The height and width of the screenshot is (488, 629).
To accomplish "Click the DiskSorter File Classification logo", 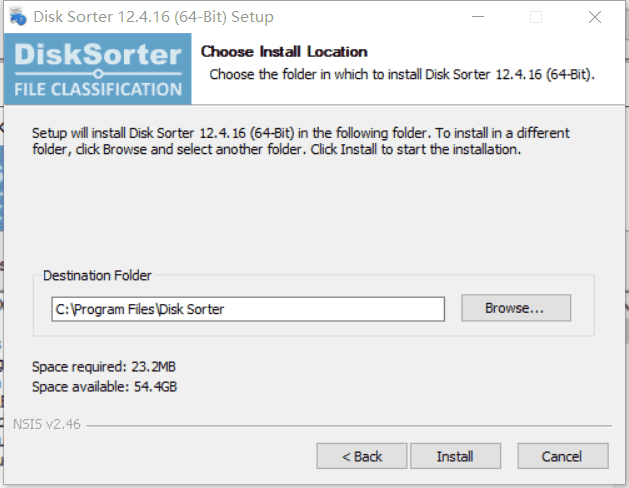I will tap(97, 69).
